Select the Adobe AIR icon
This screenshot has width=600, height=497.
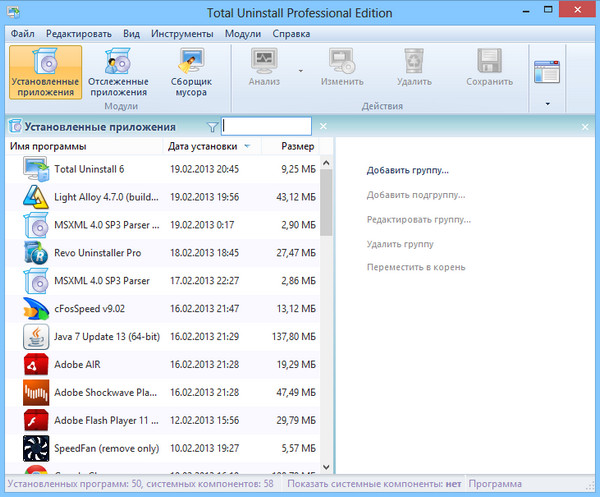pos(36,365)
